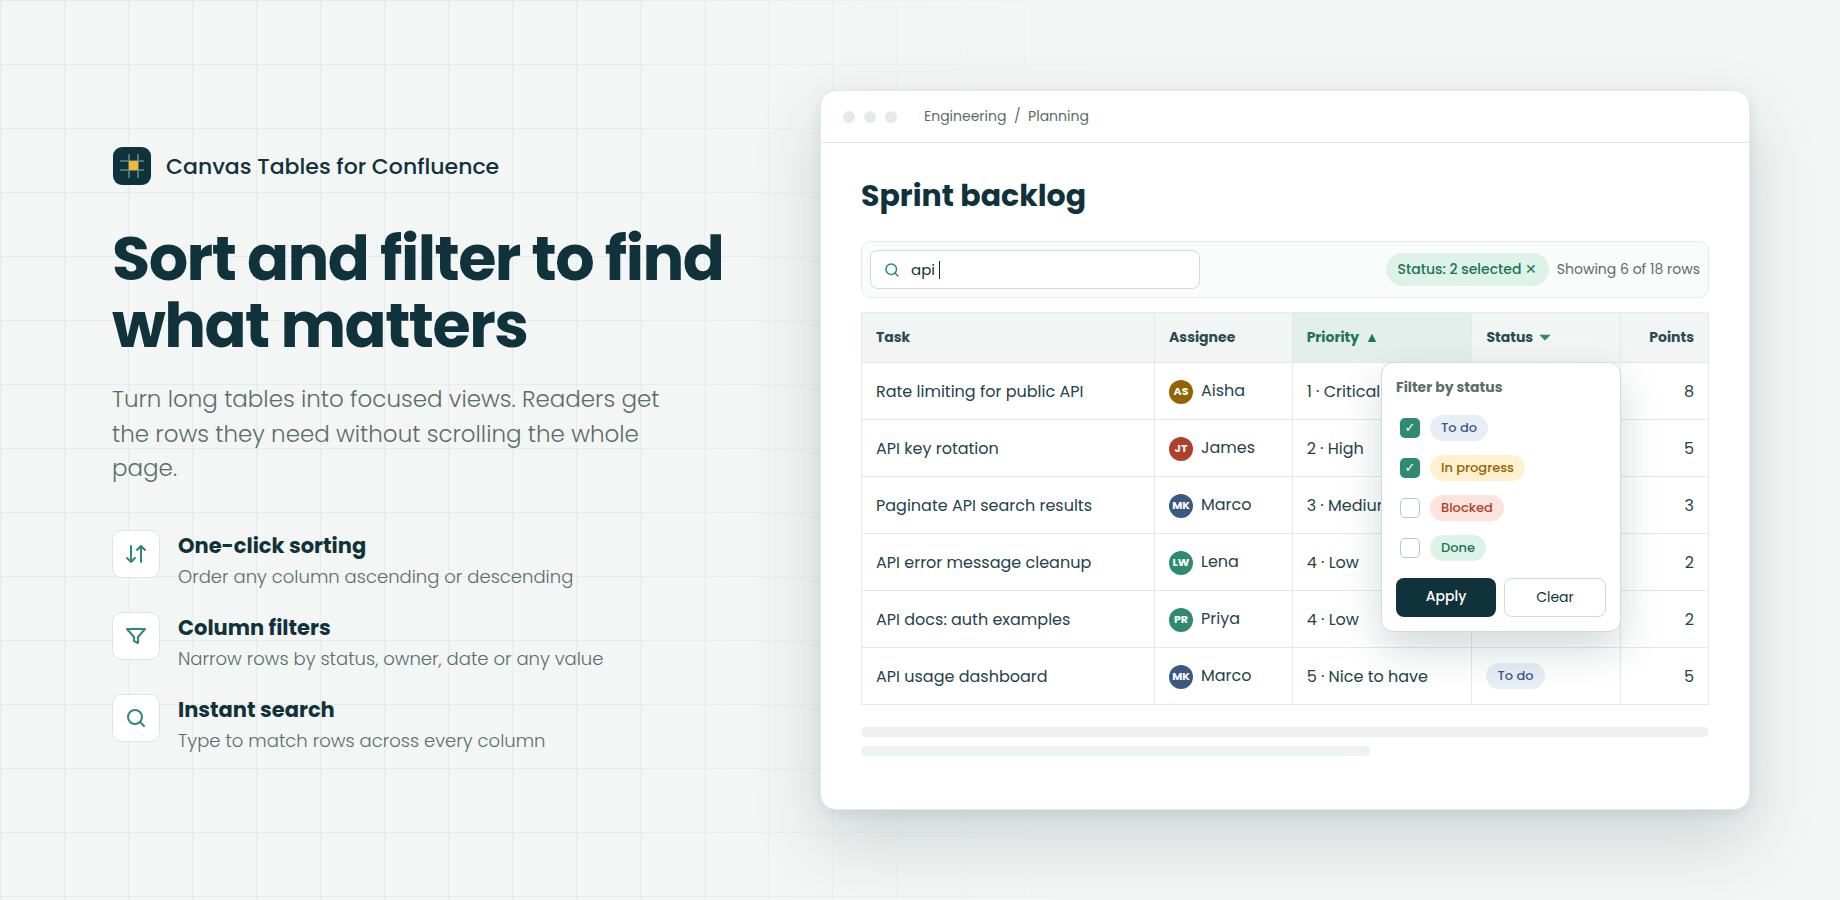Click the Planning breadcrumb
This screenshot has height=900, width=1840.
click(1058, 116)
